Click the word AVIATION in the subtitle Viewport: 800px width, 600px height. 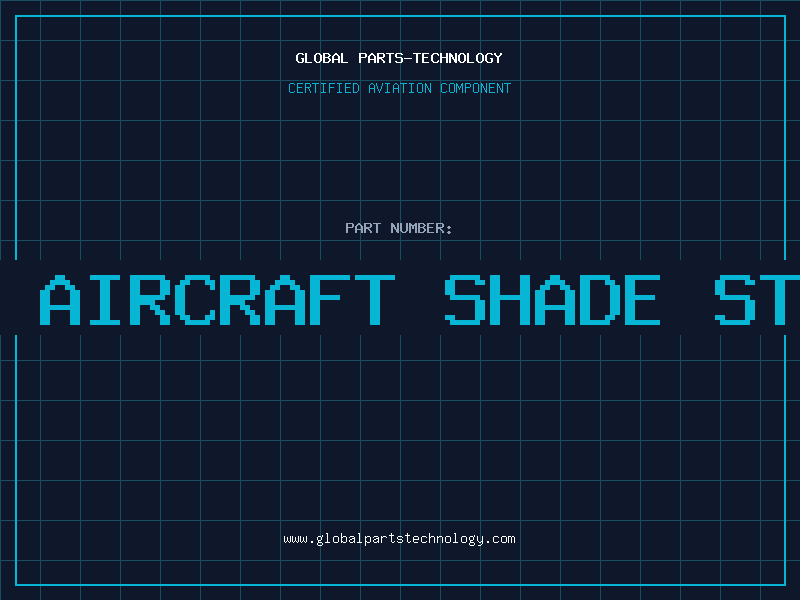pos(400,88)
